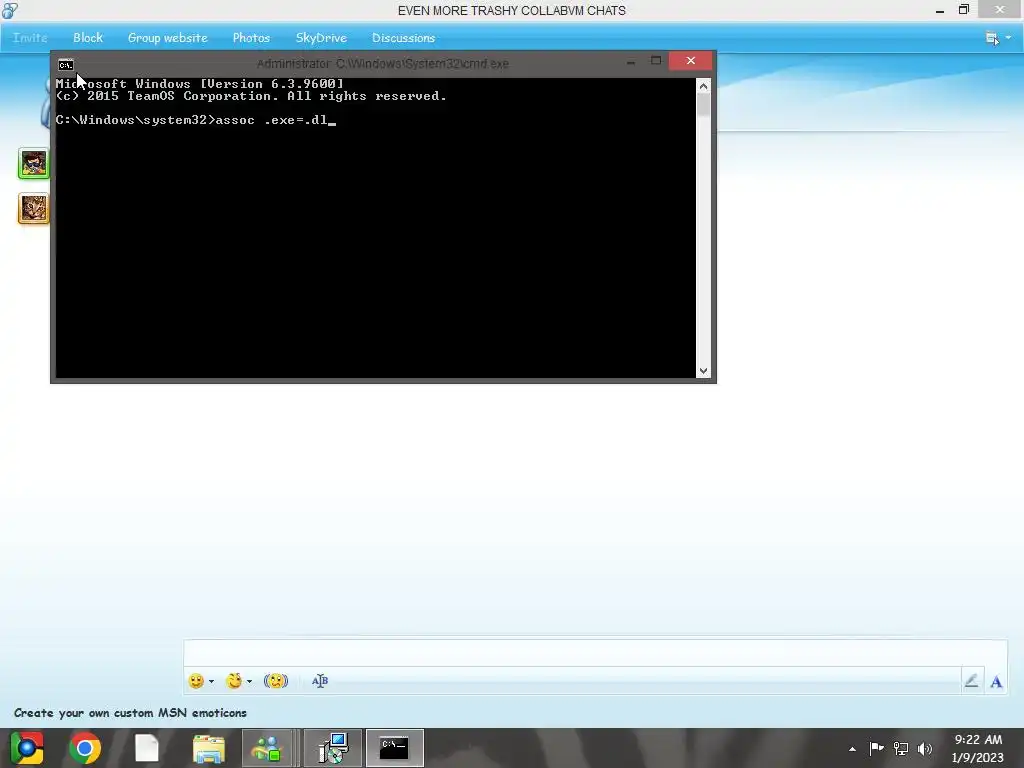
Task: Maximize the cmd.exe window
Action: (656, 61)
